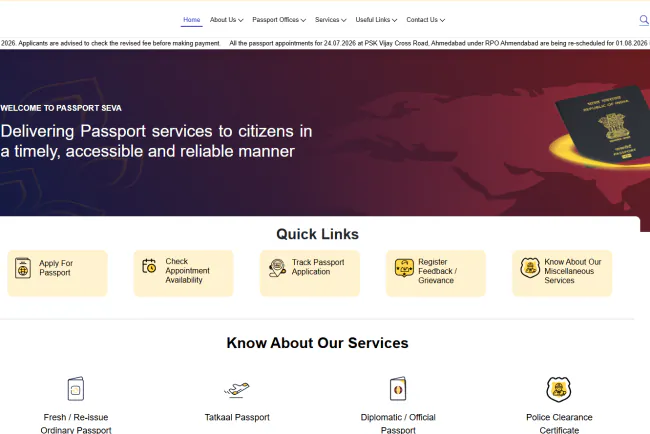Viewport: 650px width, 434px height.
Task: Open Register Feedback / Grievance quick link
Action: click(436, 273)
